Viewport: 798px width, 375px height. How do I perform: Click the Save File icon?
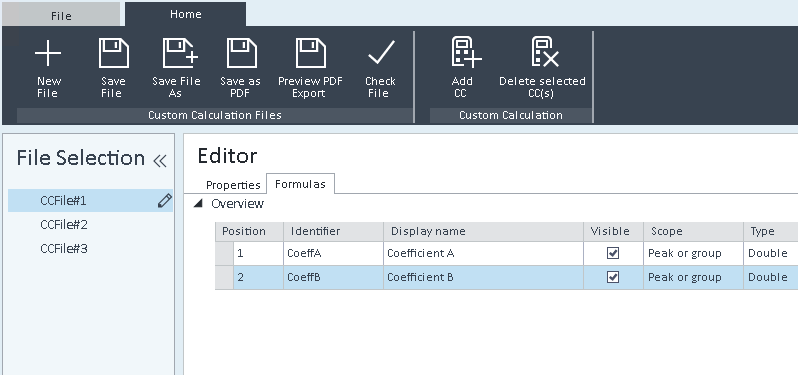tap(113, 53)
